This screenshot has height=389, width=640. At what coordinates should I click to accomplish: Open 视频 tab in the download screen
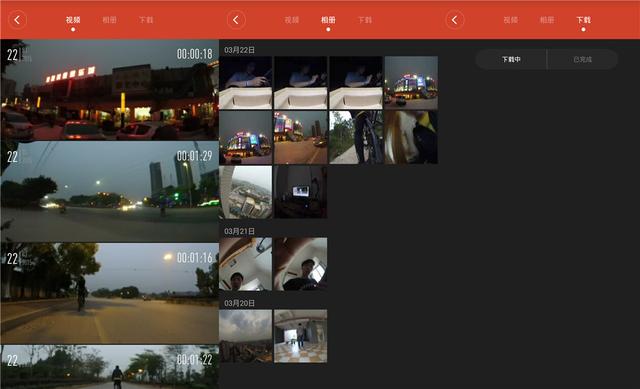click(x=510, y=20)
